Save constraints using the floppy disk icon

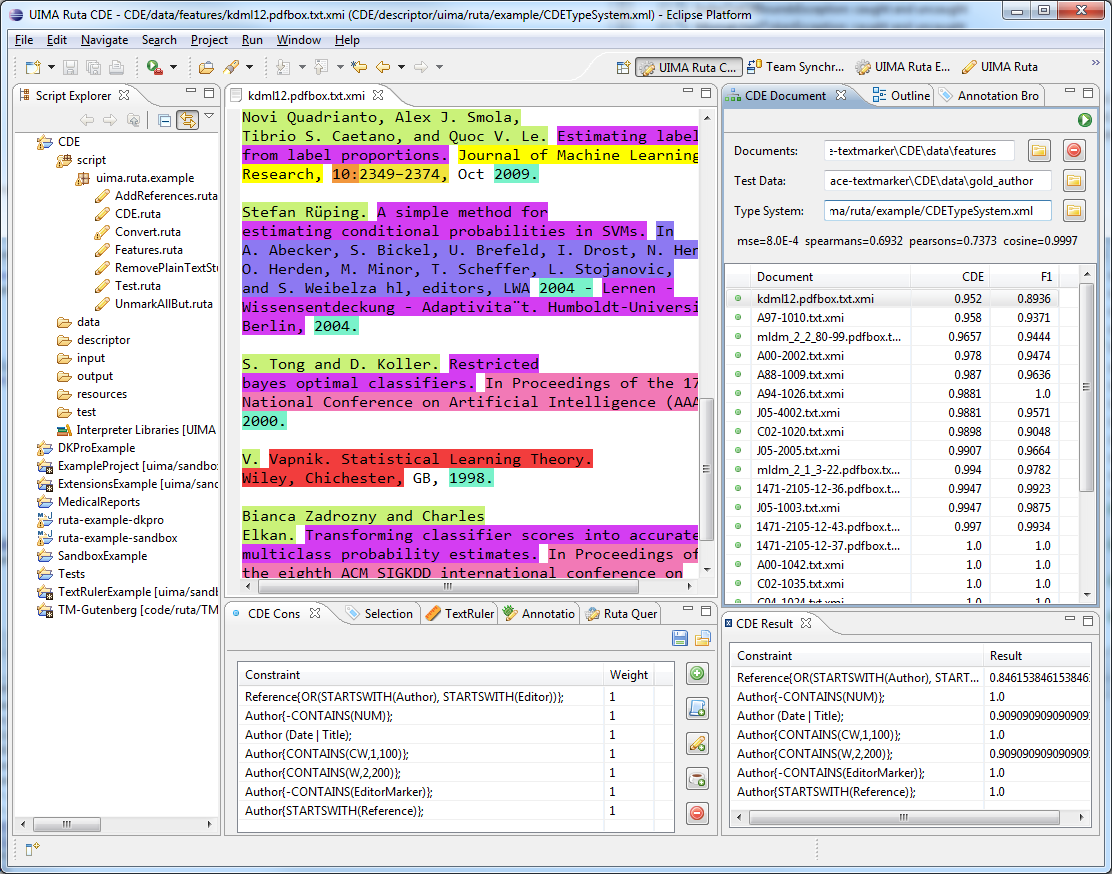coord(680,639)
